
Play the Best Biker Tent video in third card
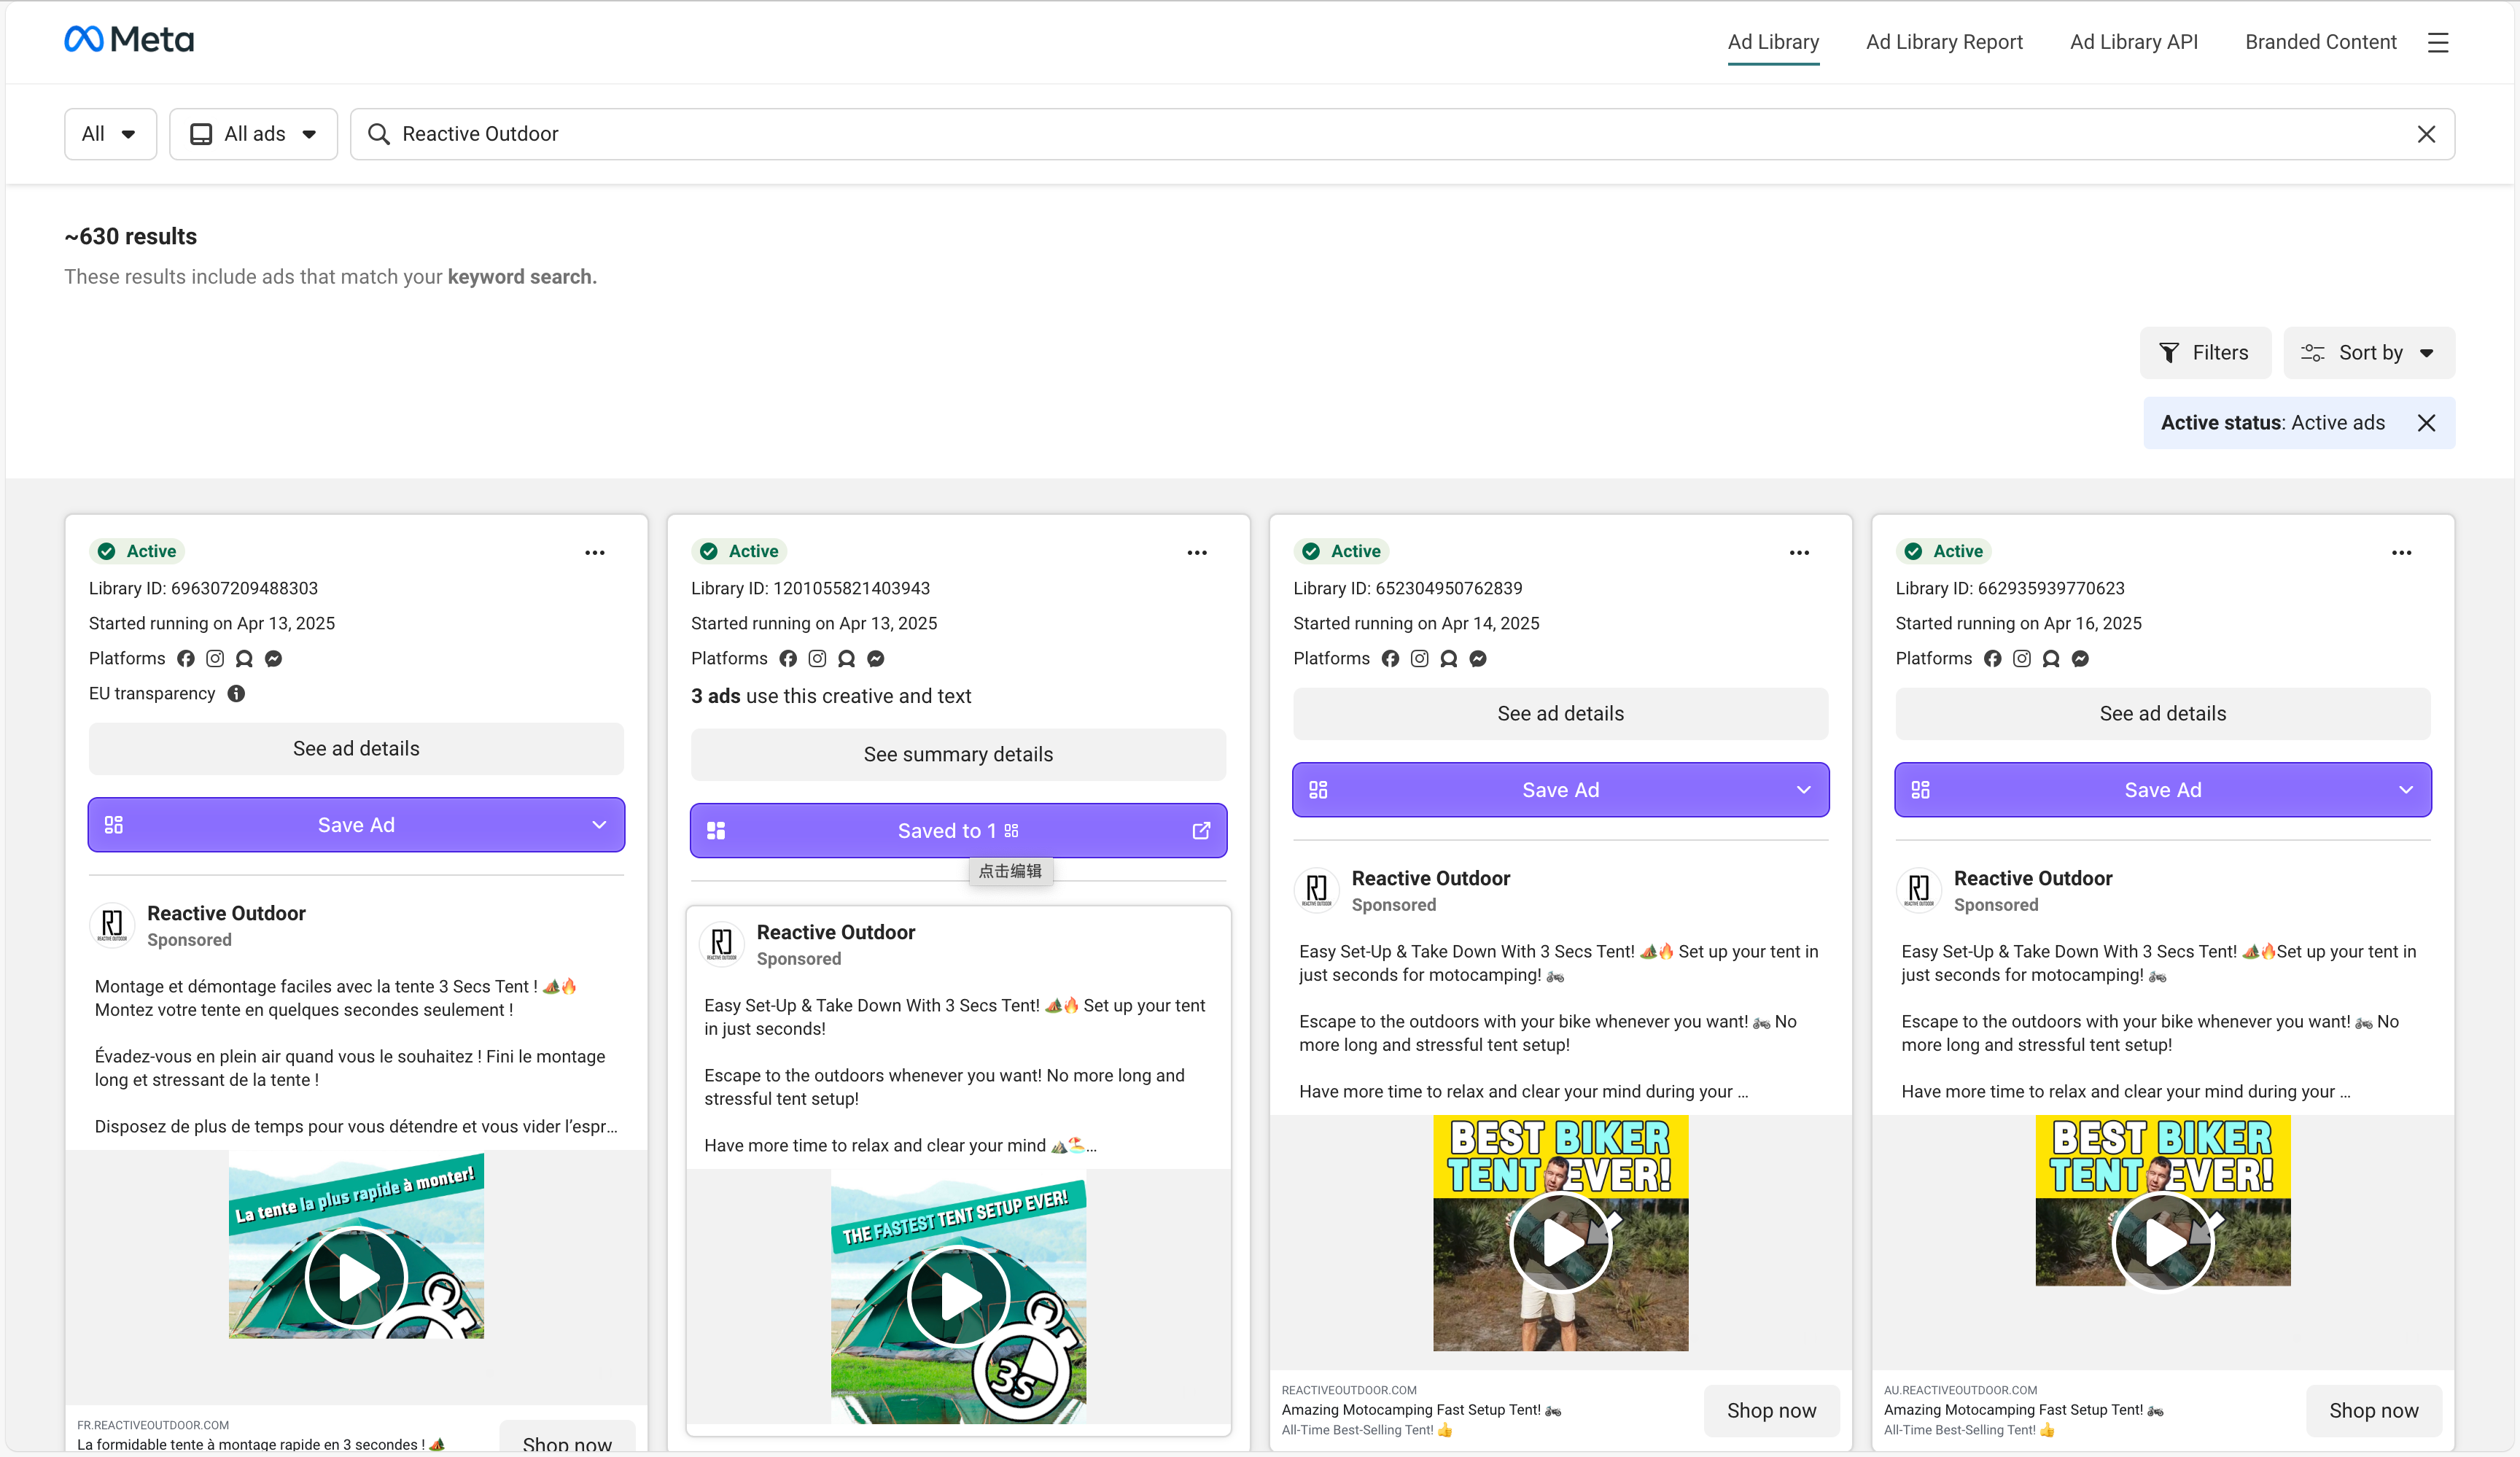point(1560,1243)
